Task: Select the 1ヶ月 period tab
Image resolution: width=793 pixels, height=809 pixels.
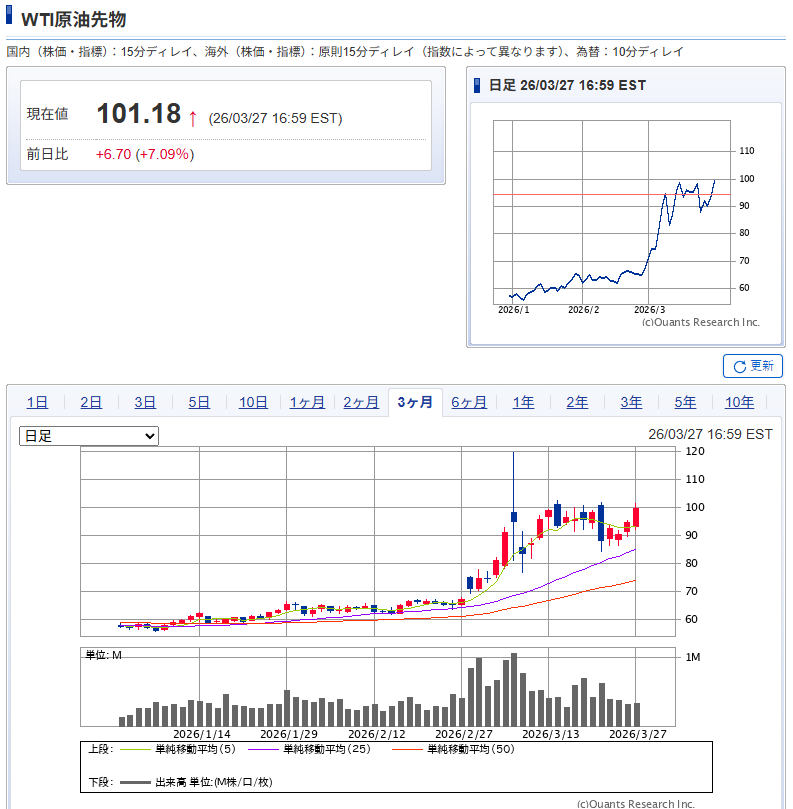Action: pyautogui.click(x=307, y=402)
